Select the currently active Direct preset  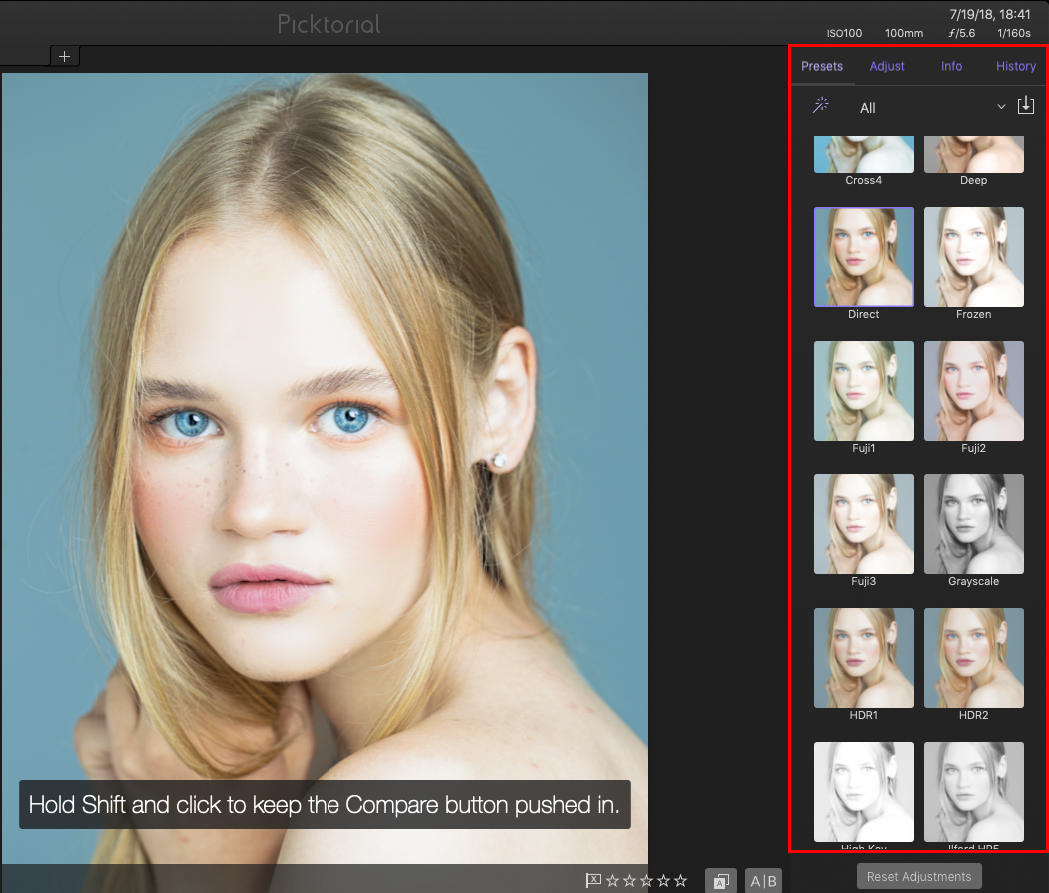pyautogui.click(x=863, y=256)
